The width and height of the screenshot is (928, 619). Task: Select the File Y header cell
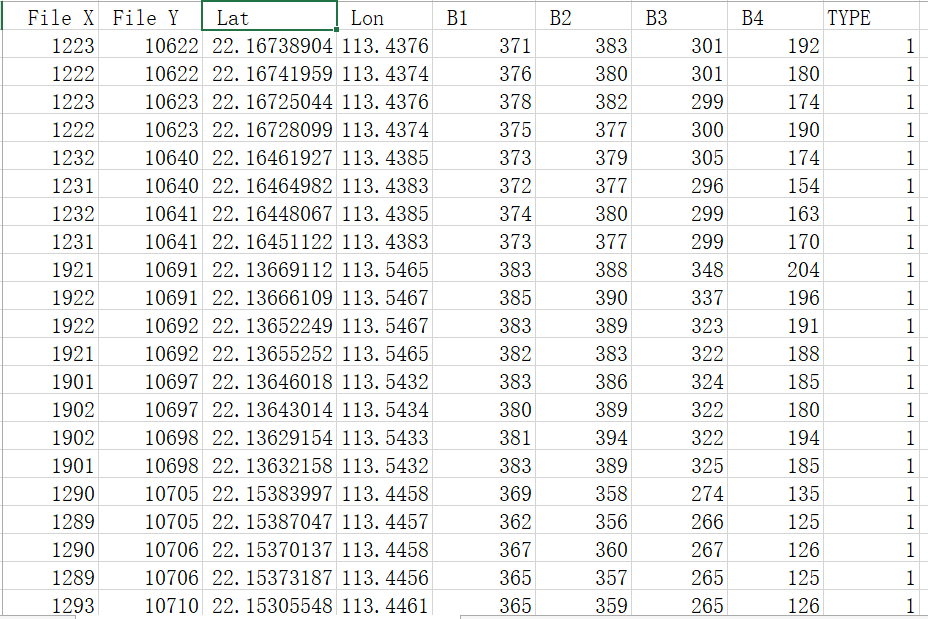(150, 17)
